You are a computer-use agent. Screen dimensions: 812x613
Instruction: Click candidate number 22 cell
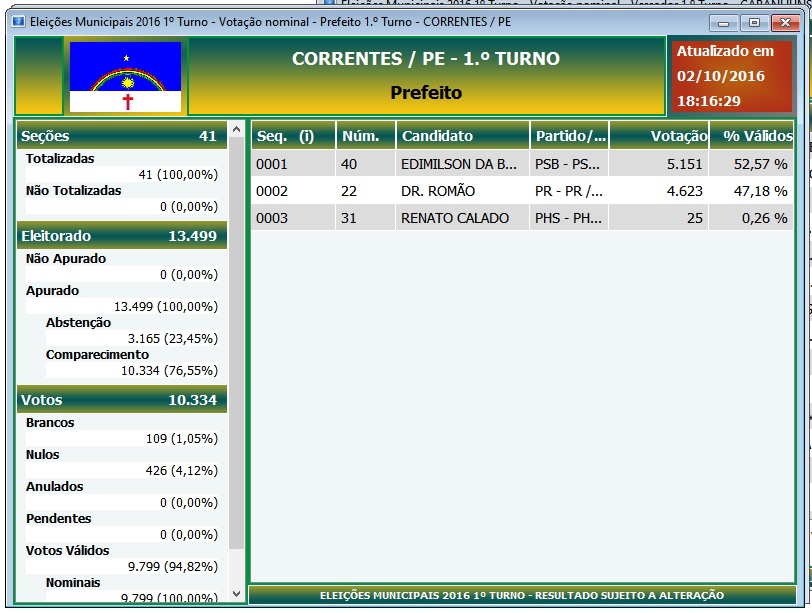point(366,191)
